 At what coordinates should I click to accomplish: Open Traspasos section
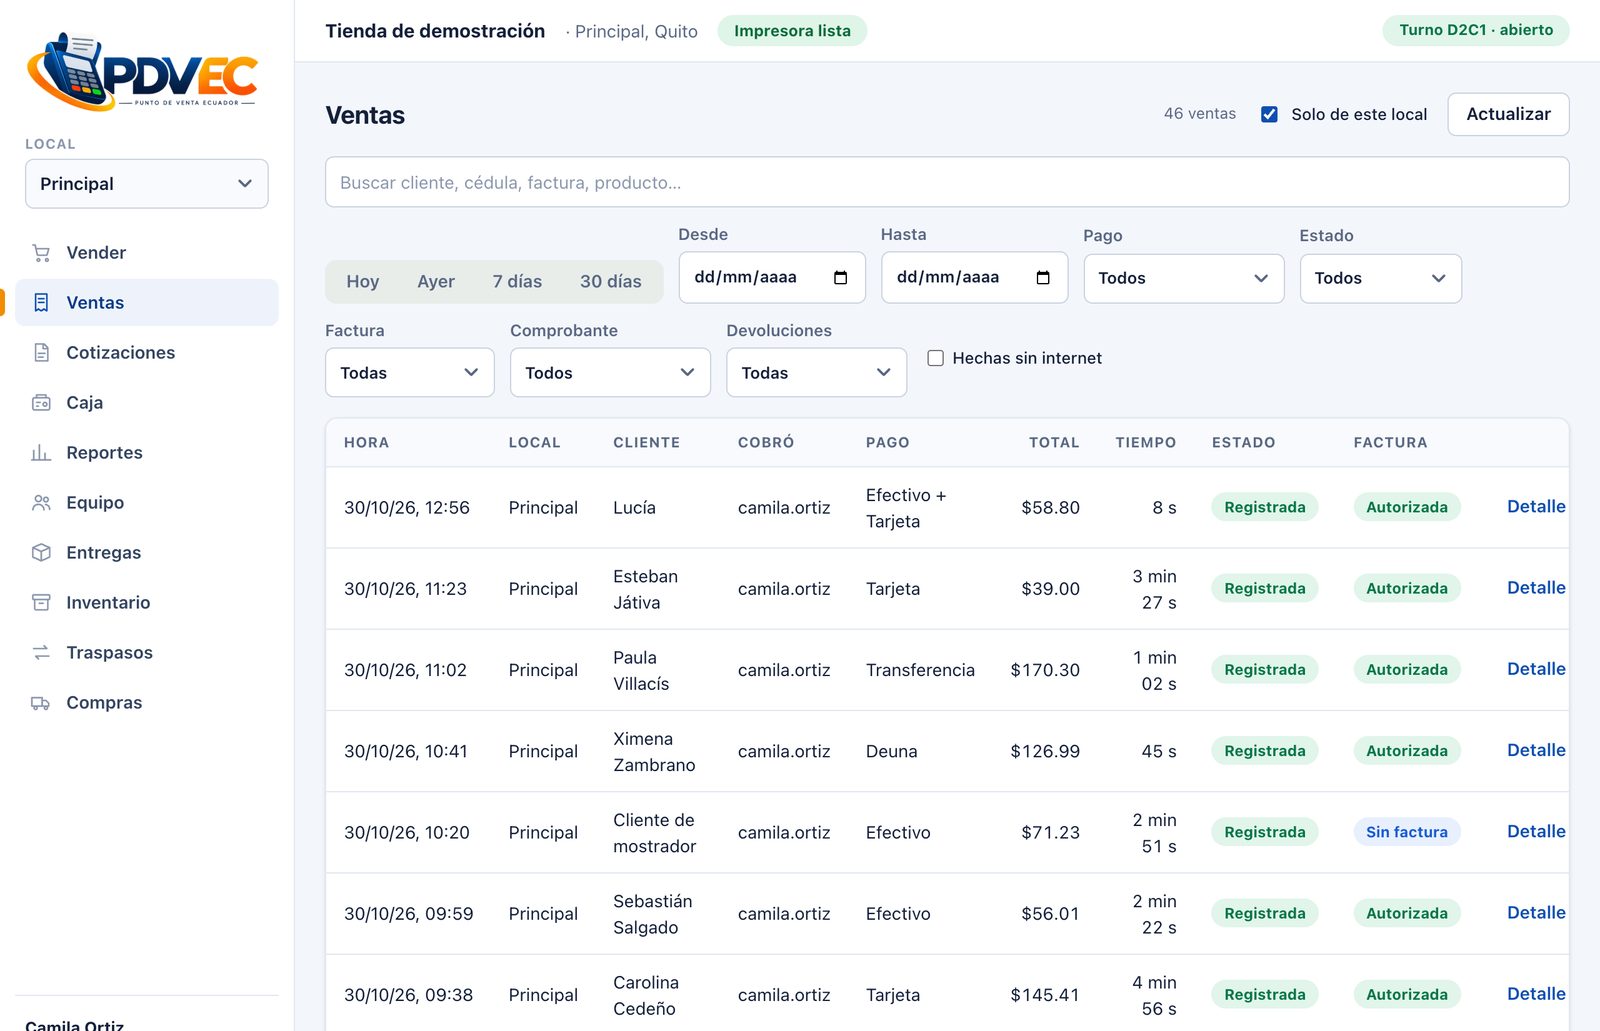(x=147, y=653)
